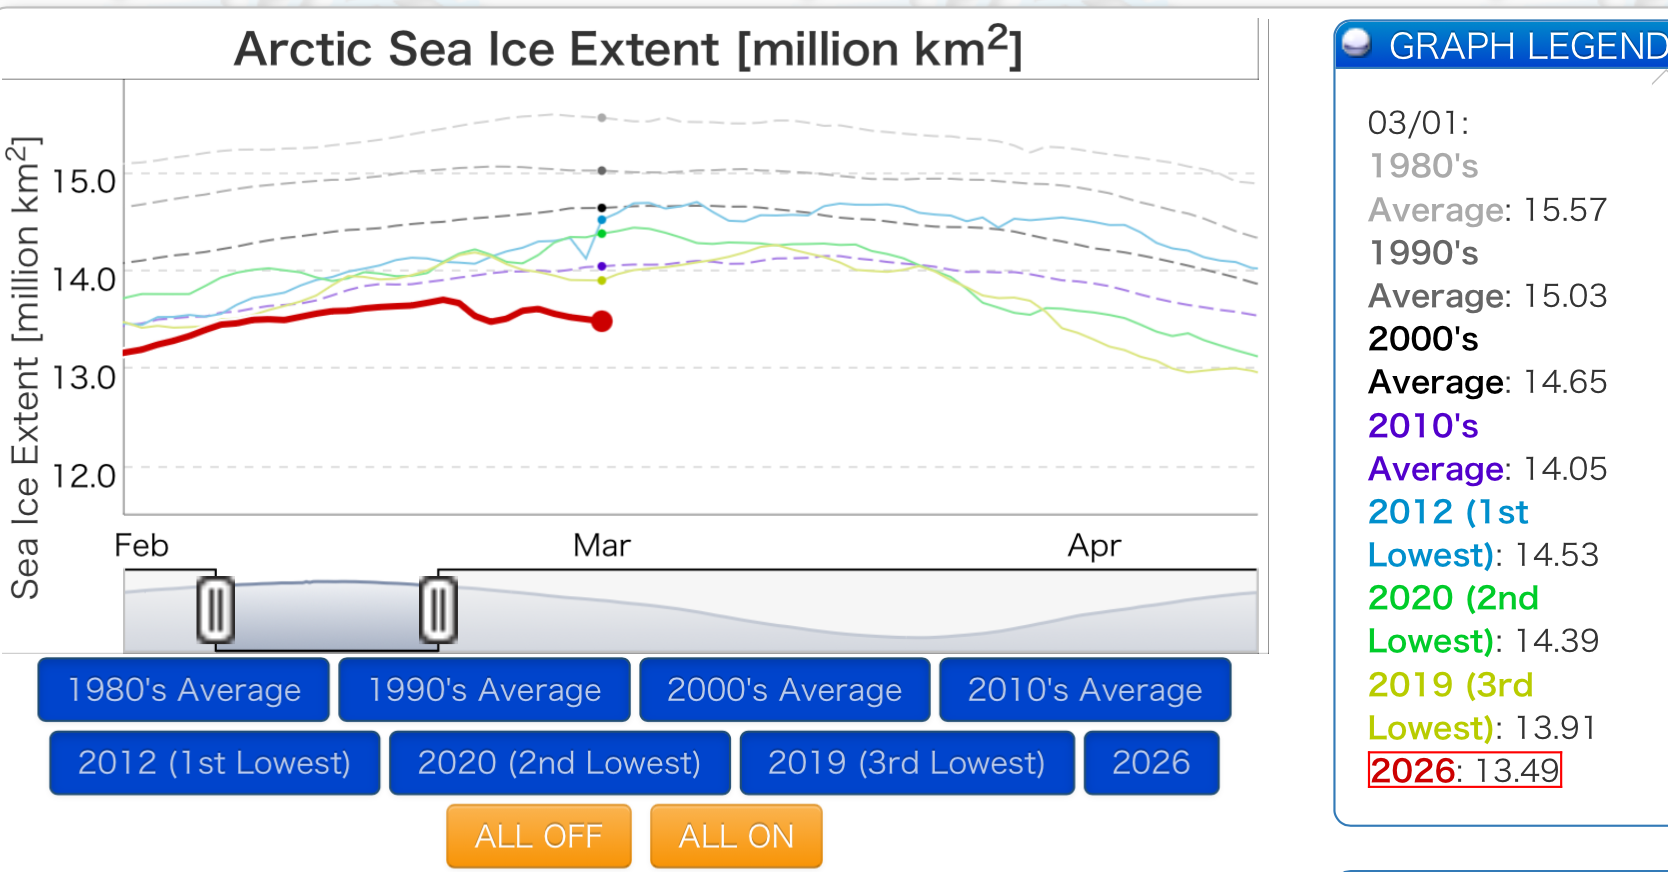Toggle the 2026 series button

point(1151,763)
